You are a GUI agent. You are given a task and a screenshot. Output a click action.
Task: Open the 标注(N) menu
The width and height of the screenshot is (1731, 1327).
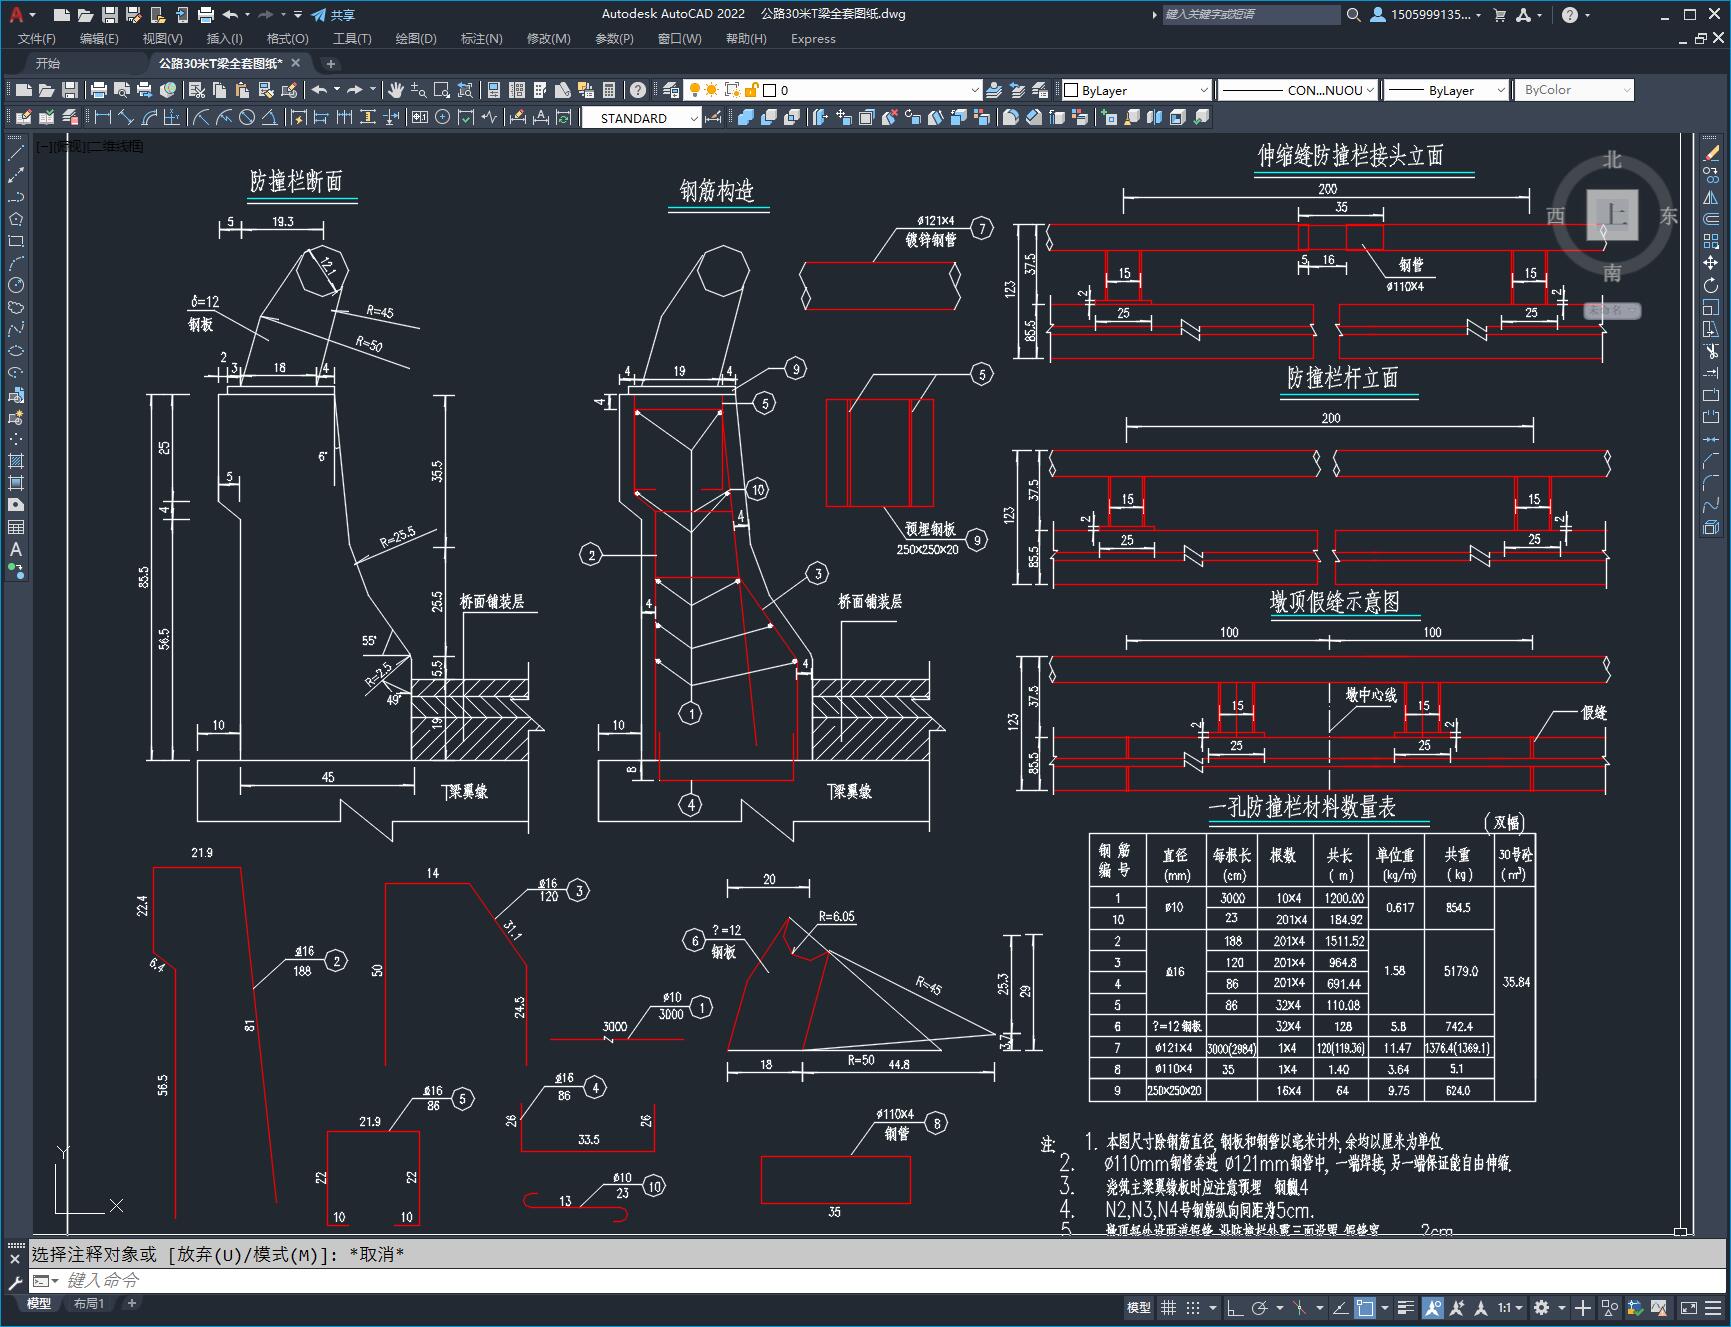click(481, 39)
